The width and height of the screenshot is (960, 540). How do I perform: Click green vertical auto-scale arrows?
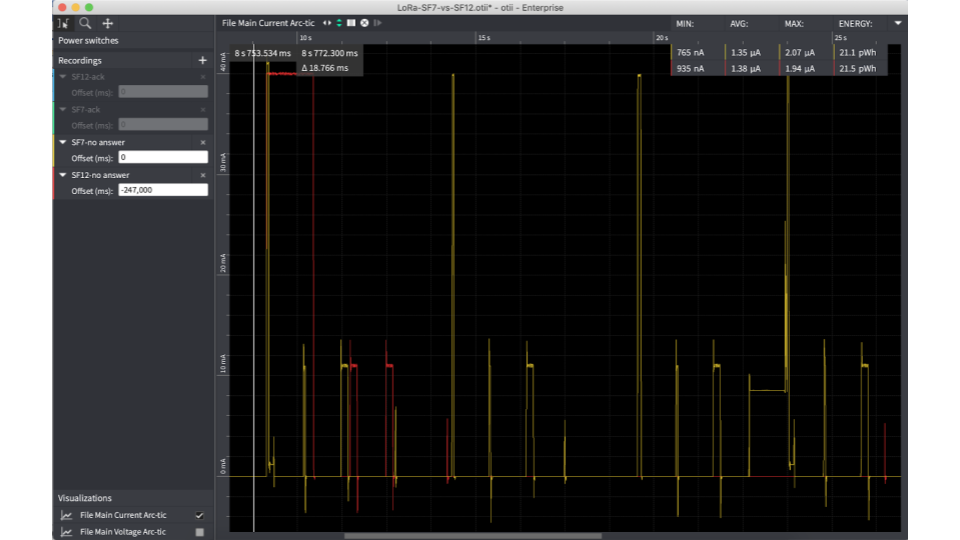coord(339,23)
